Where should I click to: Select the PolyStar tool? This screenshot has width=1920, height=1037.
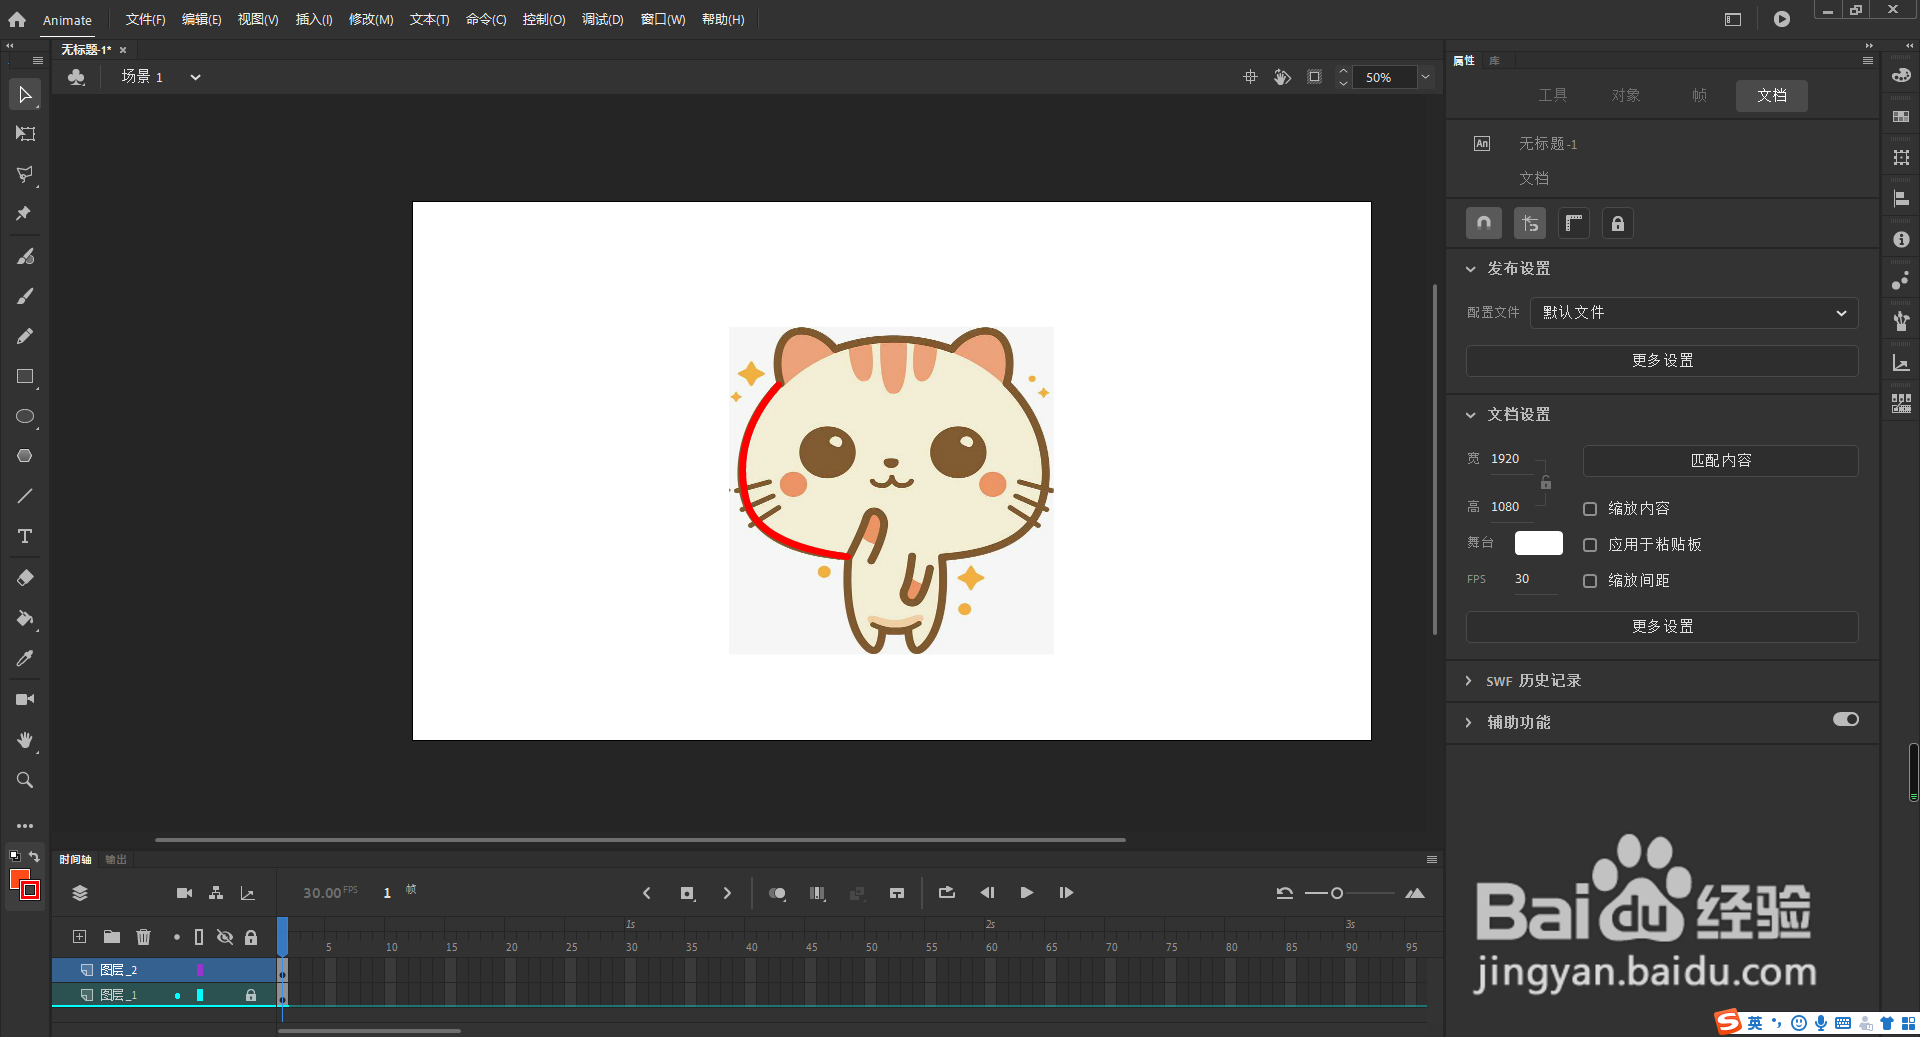(25, 456)
